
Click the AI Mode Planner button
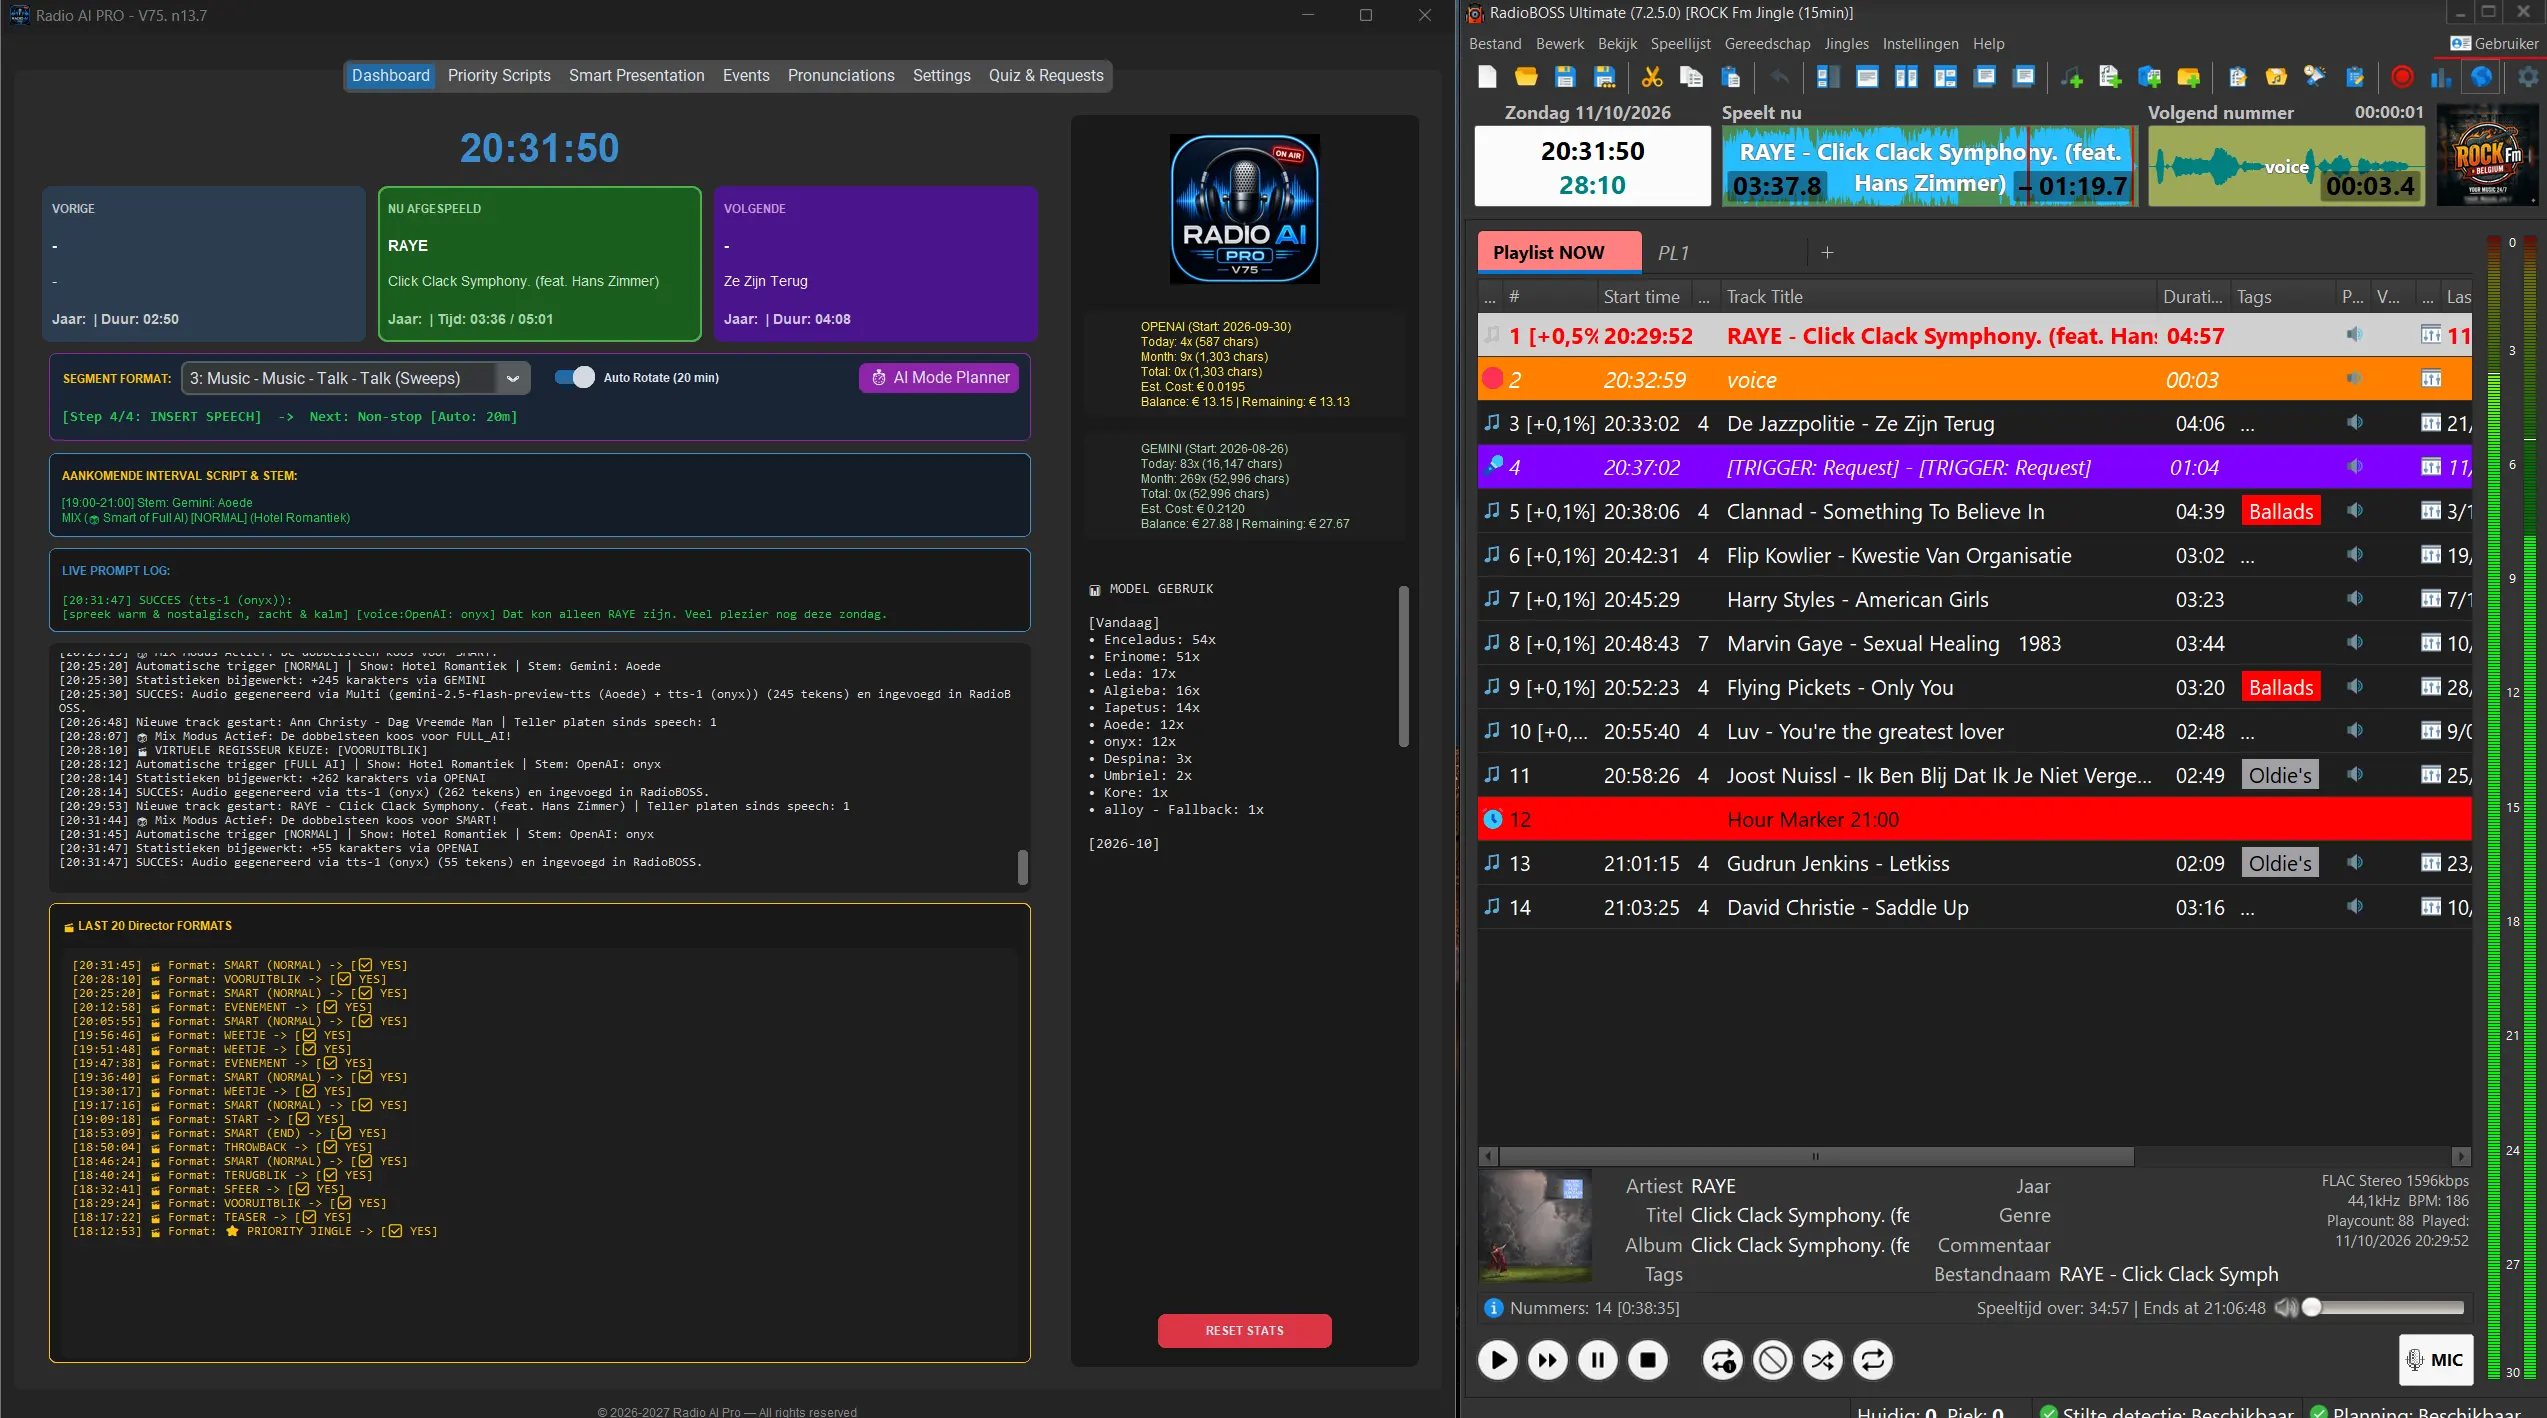939,378
